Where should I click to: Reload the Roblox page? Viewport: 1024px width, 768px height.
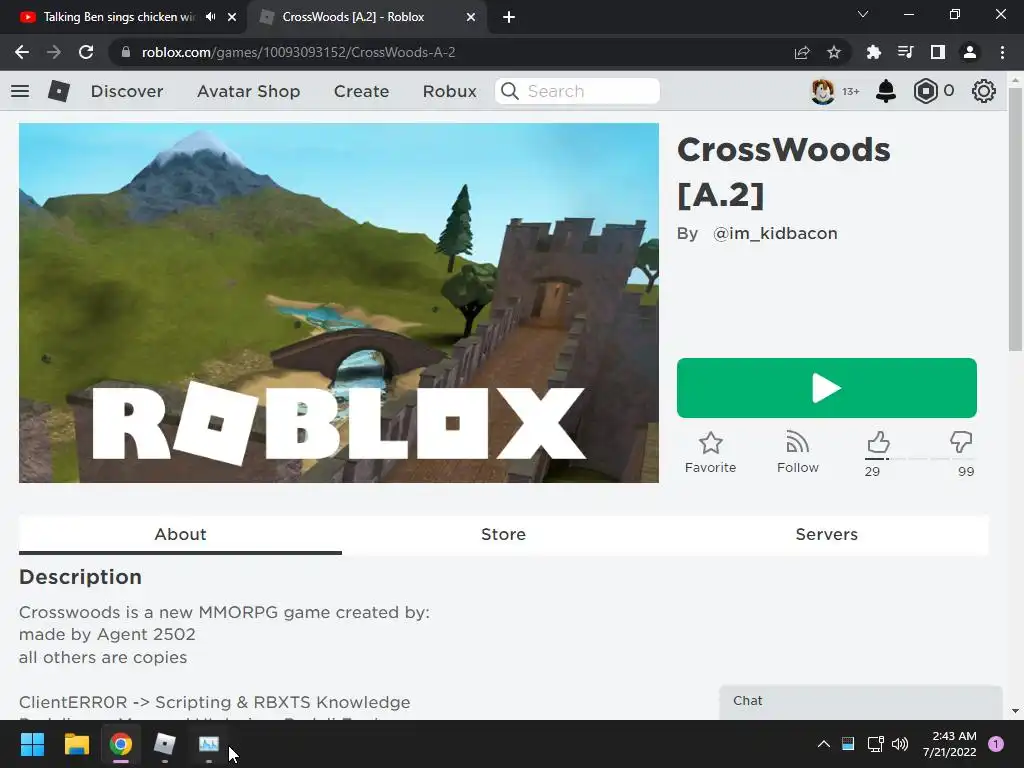pos(86,52)
